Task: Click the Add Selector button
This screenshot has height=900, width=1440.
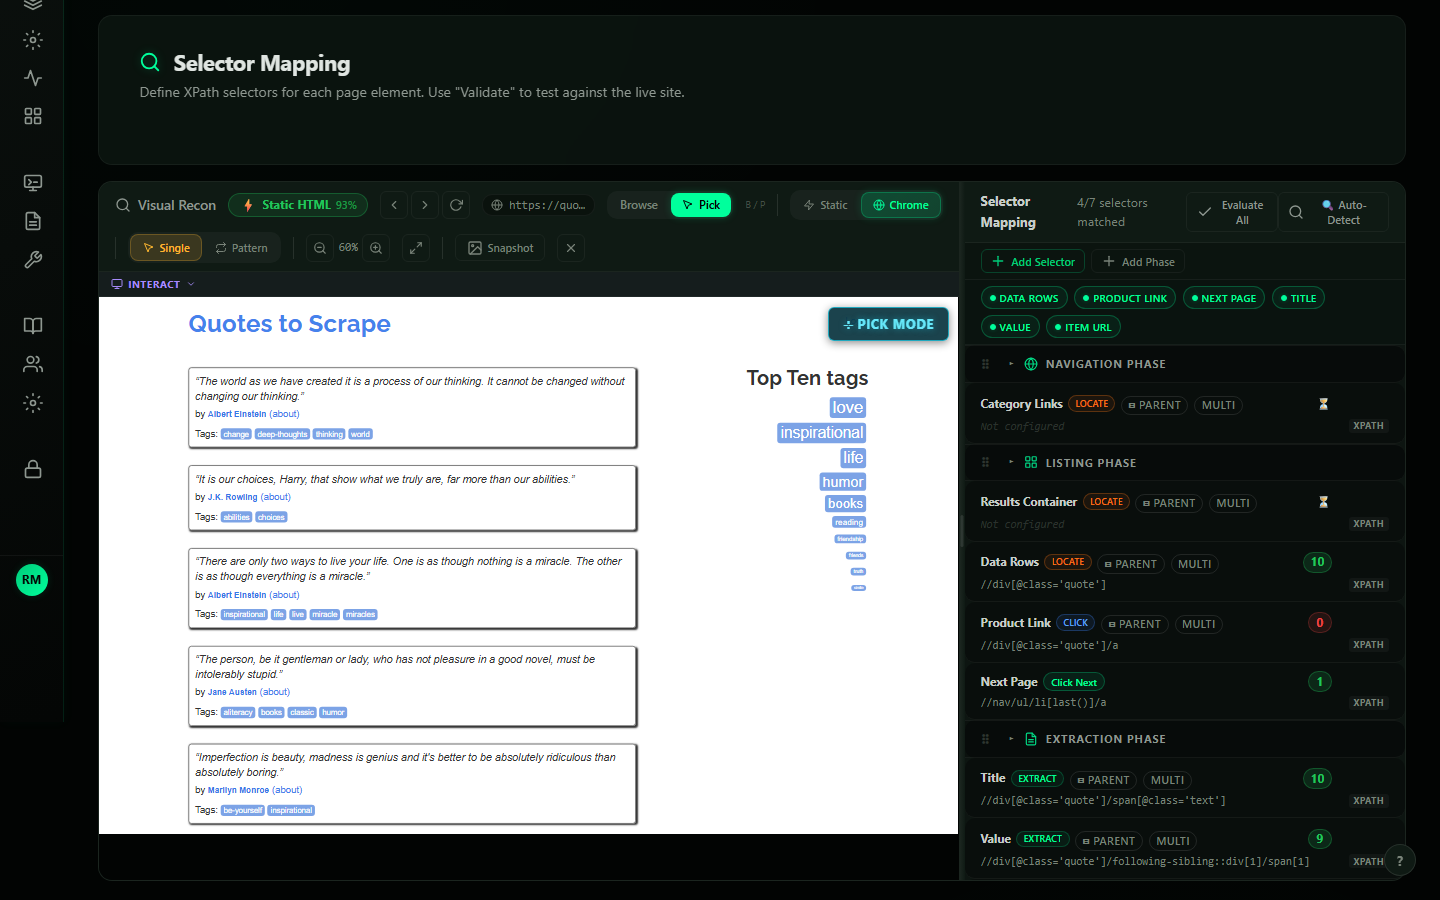Action: [x=1034, y=262]
